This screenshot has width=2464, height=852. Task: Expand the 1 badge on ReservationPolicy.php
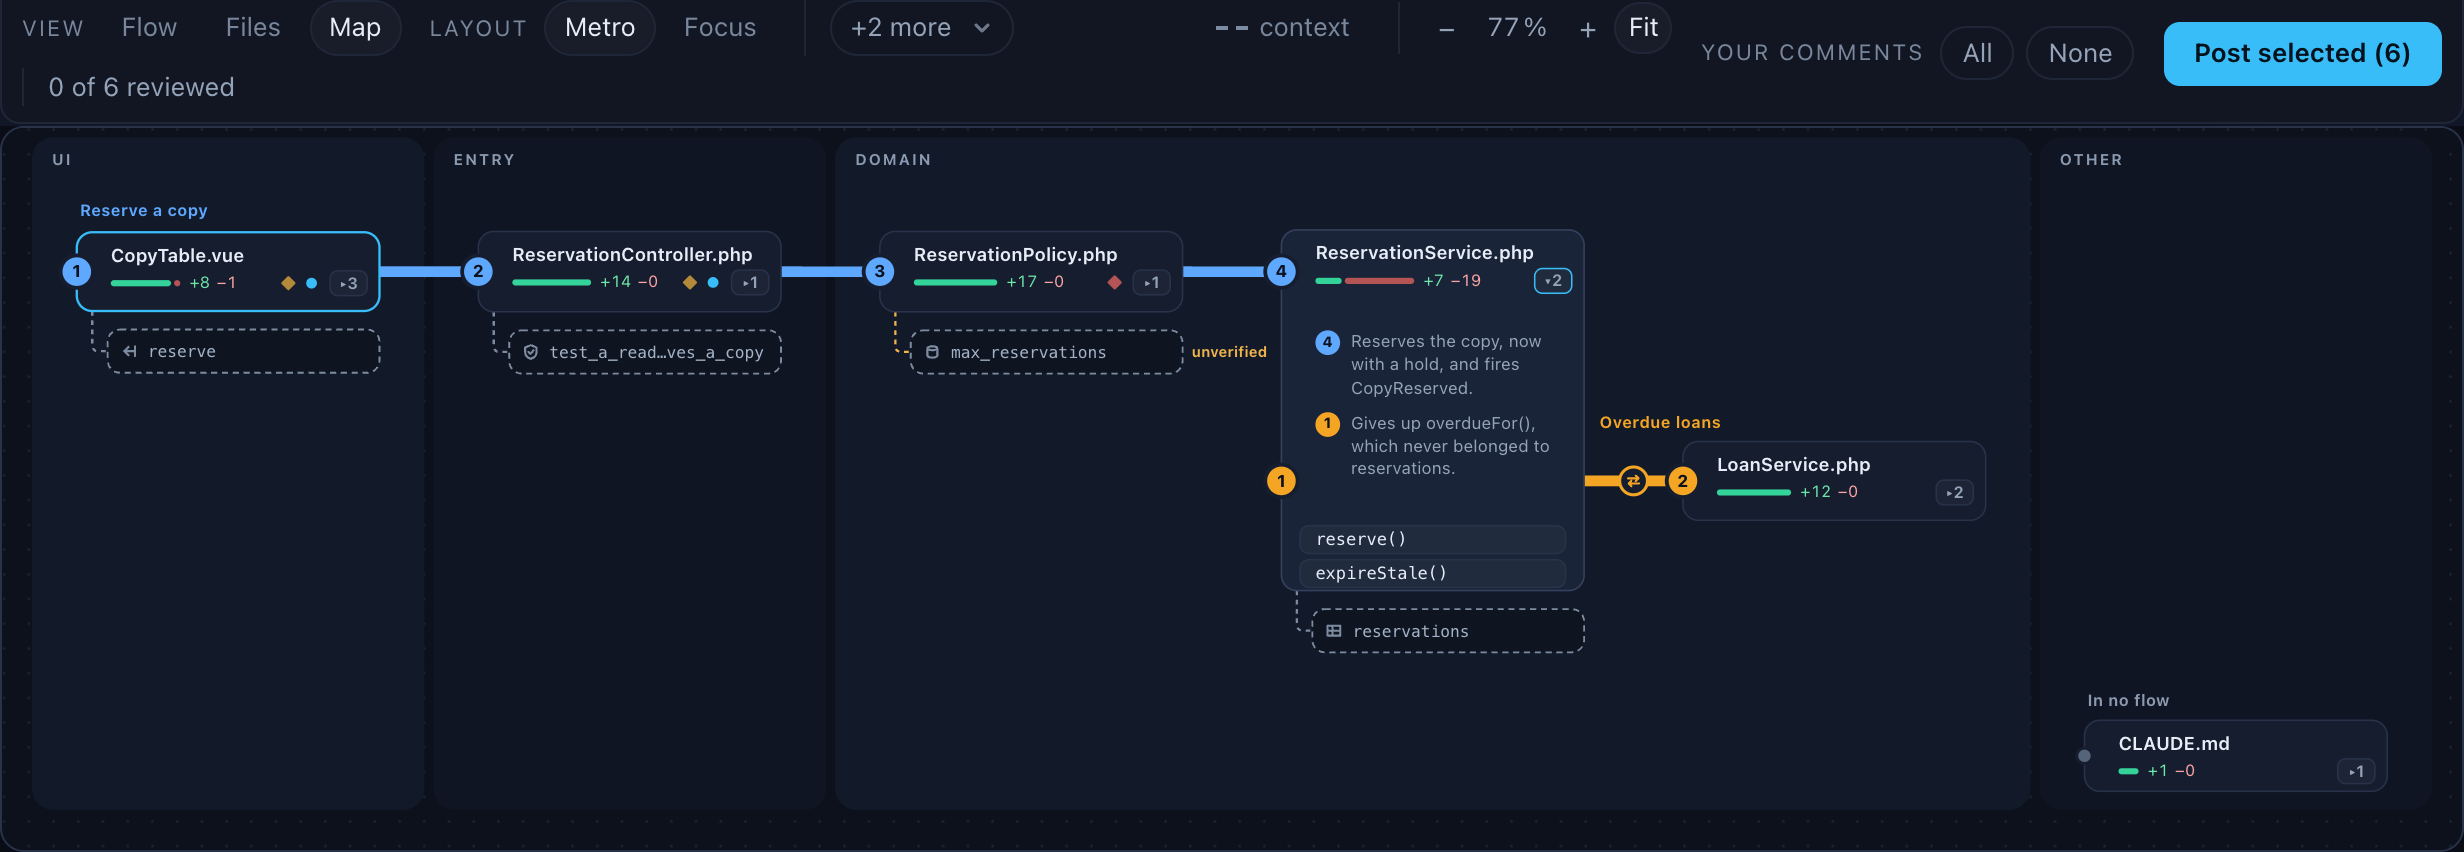[x=1152, y=283]
